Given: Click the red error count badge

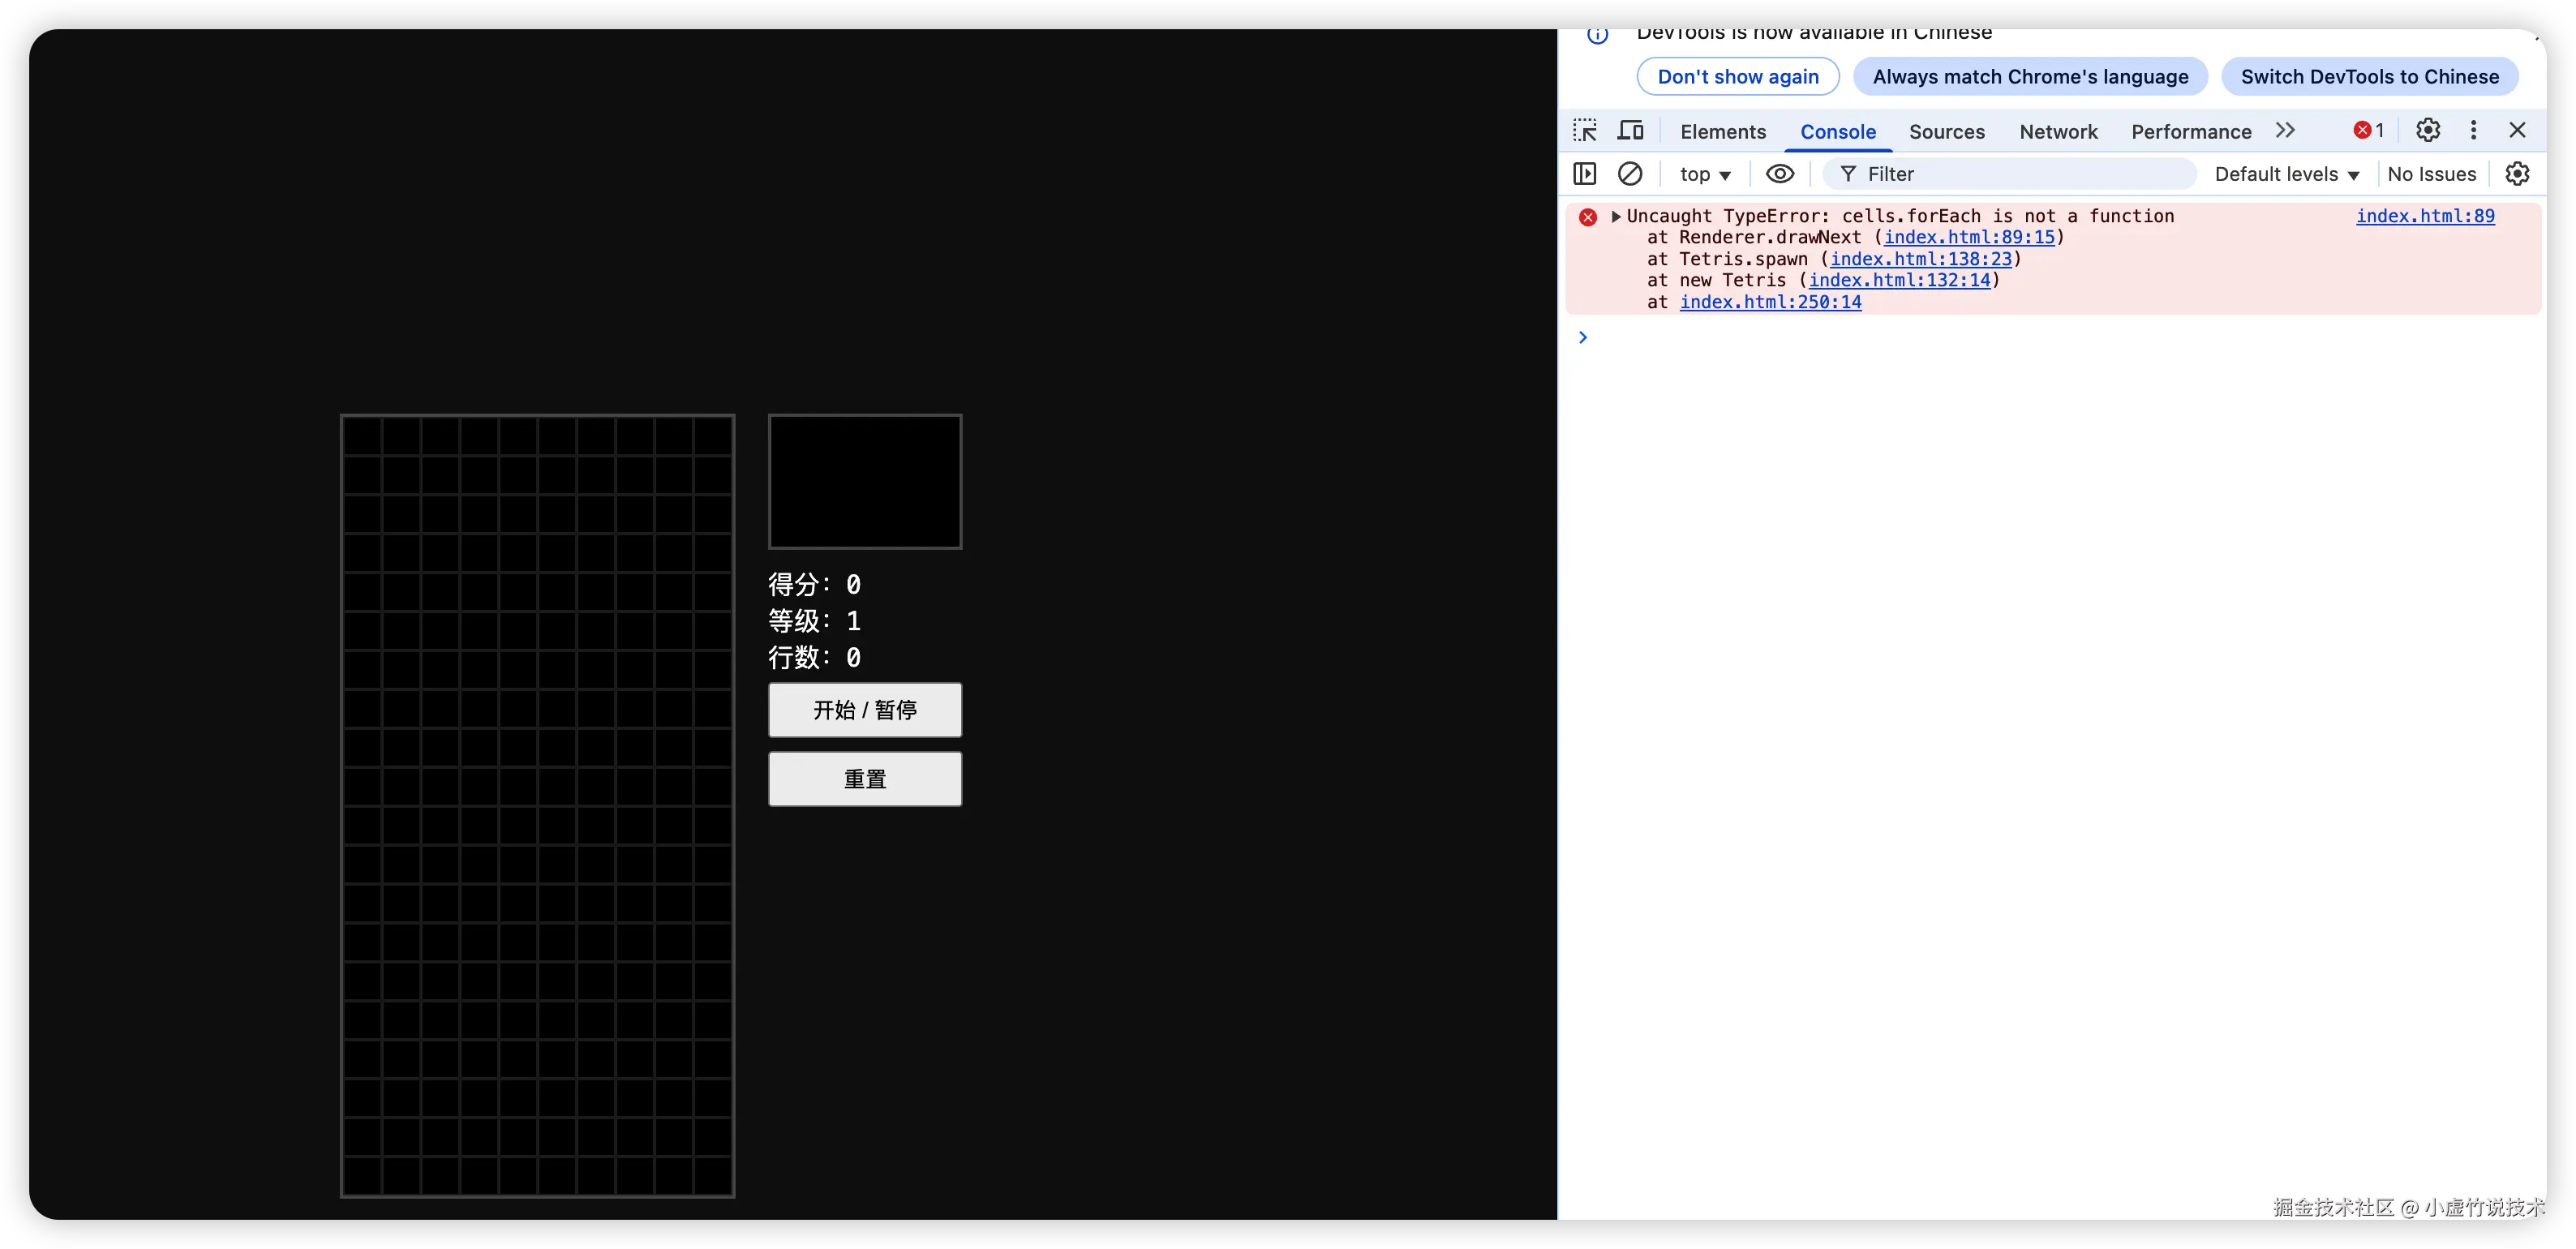Looking at the screenshot, I should 2368,130.
